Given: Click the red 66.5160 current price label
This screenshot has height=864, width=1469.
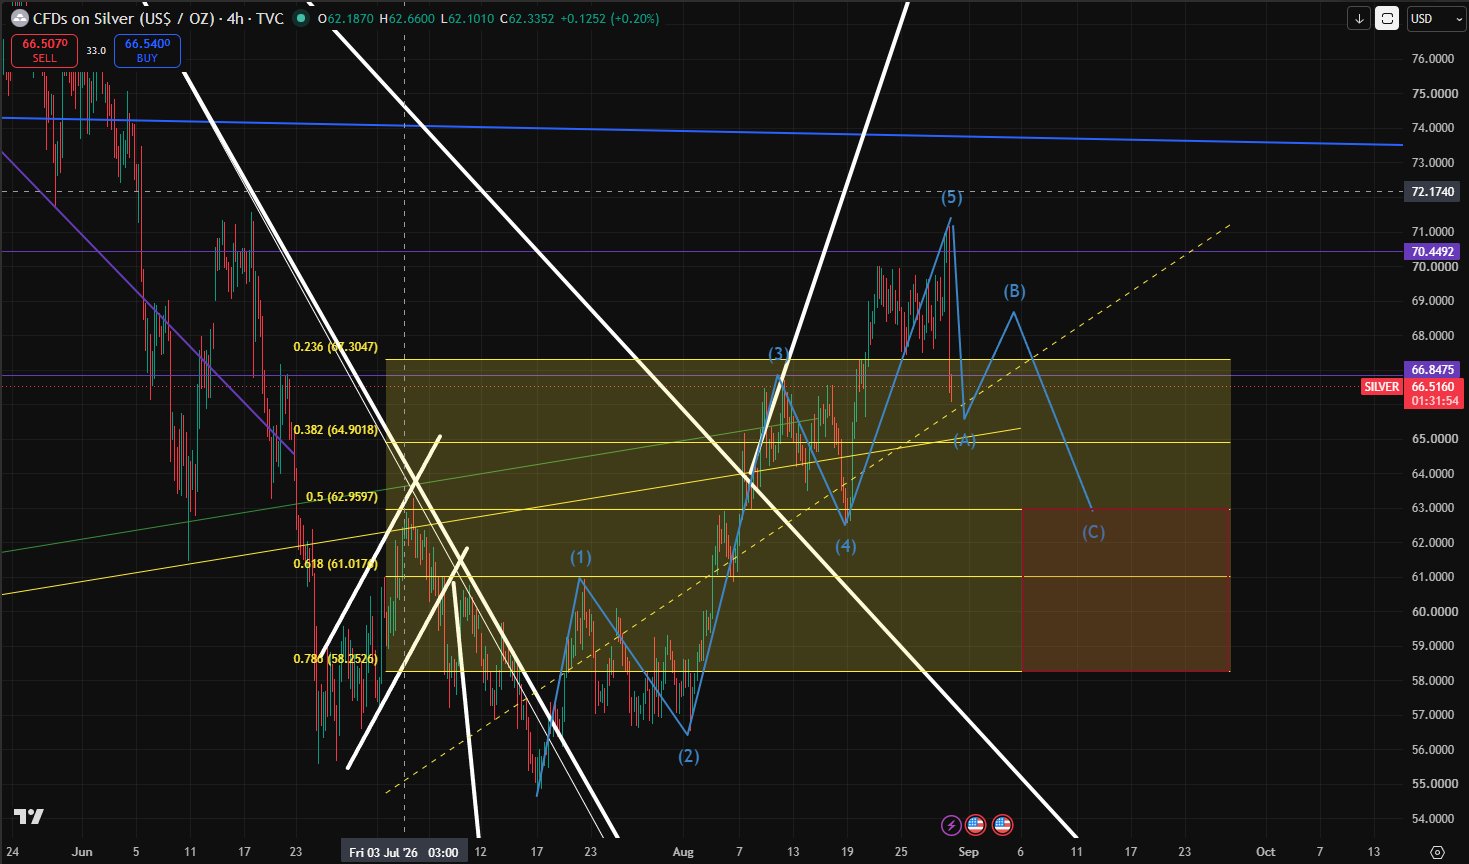Looking at the screenshot, I should 1433,386.
